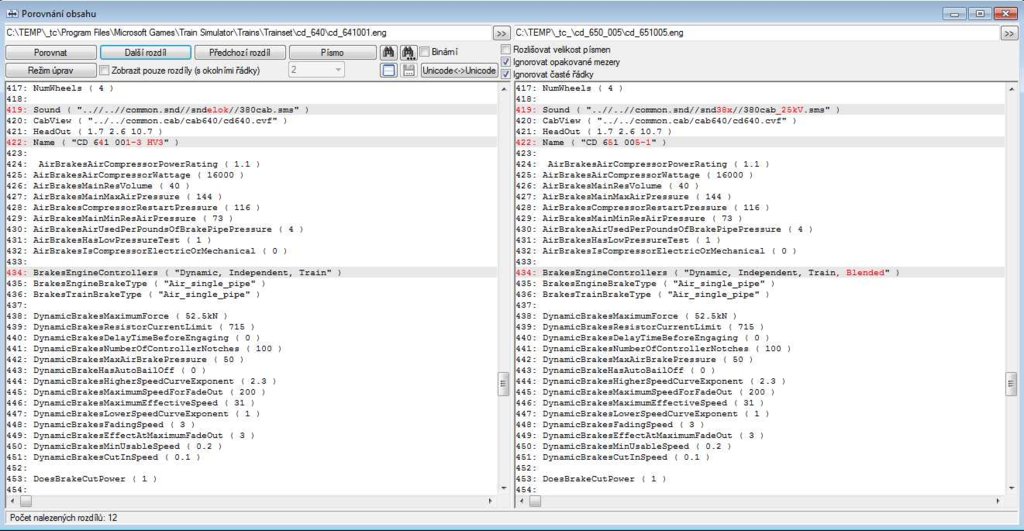Uncheck Ignorovat opakované mezery

(x=506, y=62)
